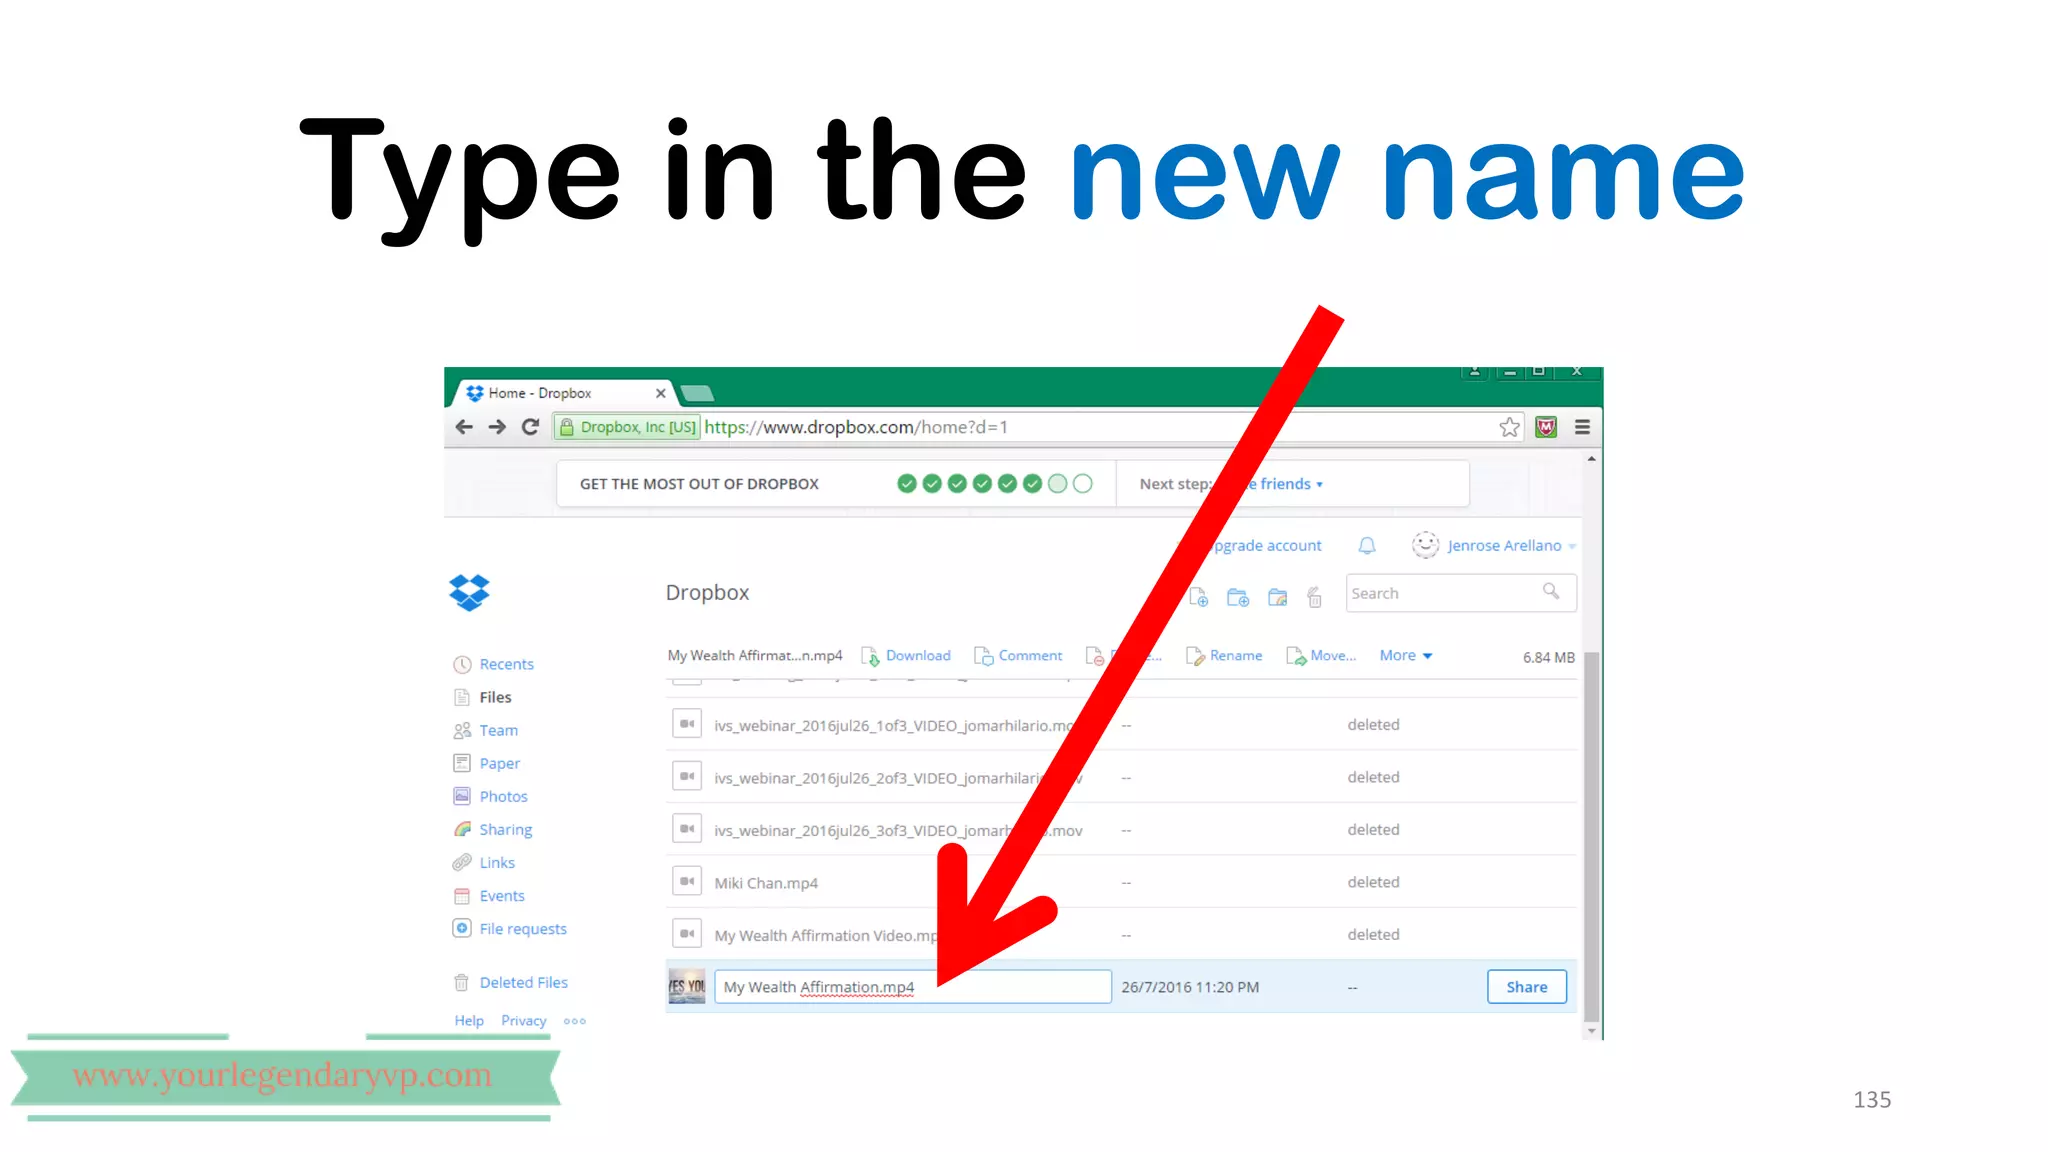
Task: Click GET THE MOST OUT OF DROPBOX
Action: [x=699, y=484]
